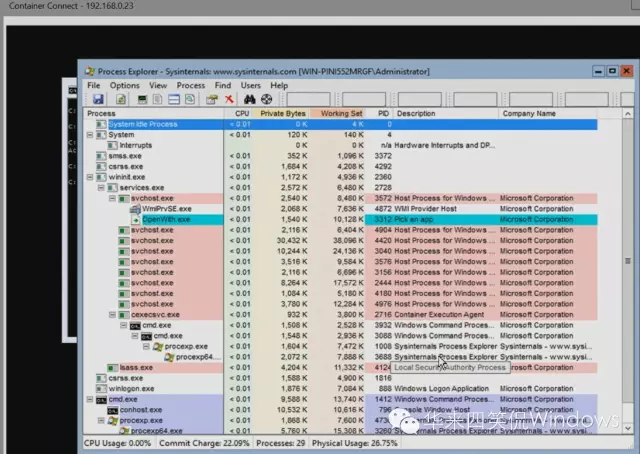Collapse the cmd.exe PID 3088 node

(135, 336)
